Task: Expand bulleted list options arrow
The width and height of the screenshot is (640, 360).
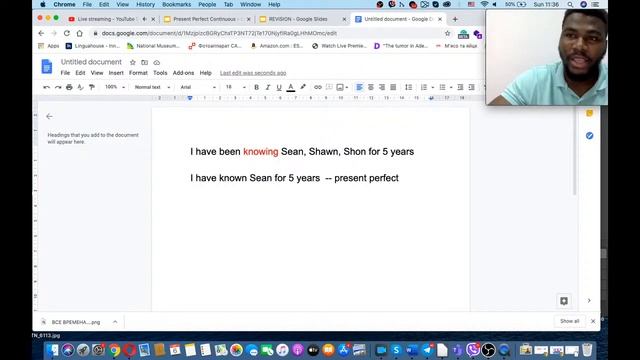Action: click(451, 87)
